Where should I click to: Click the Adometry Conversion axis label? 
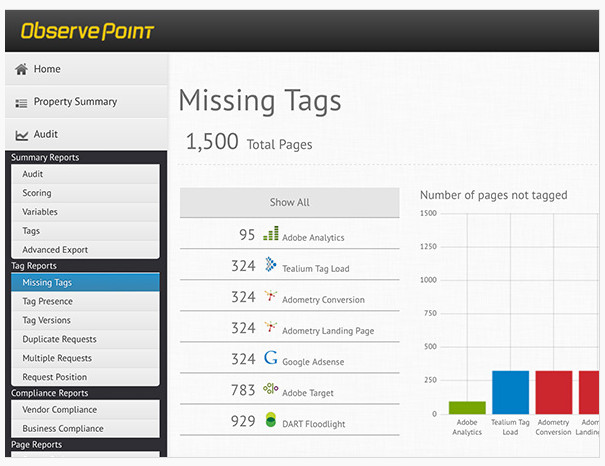point(553,427)
